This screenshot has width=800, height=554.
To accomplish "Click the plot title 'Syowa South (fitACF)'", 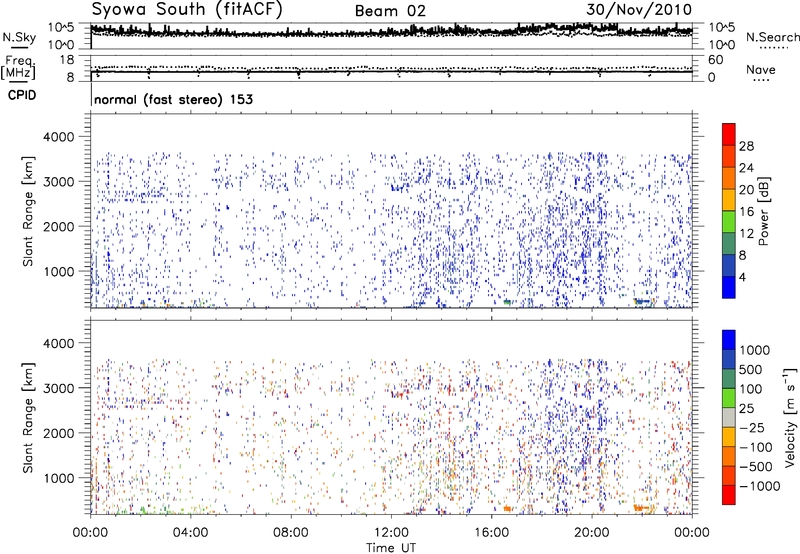I will coord(187,9).
